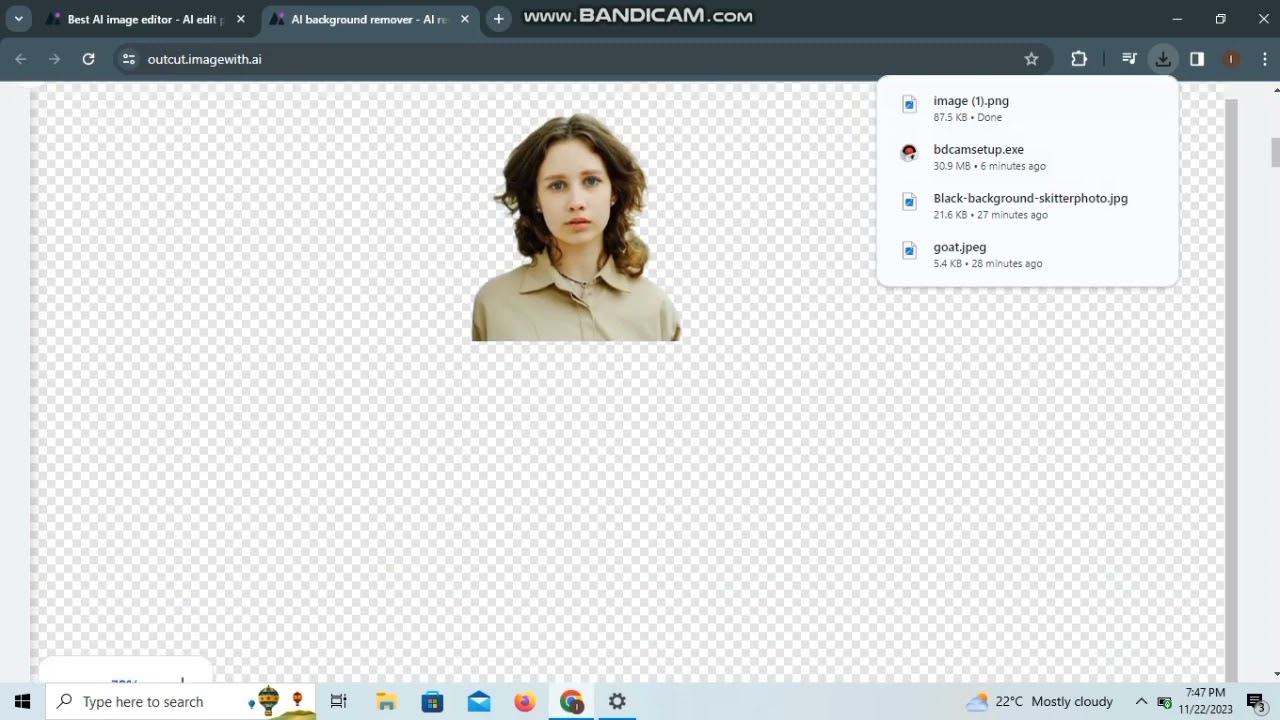Open the downloaded image (1).png file

(x=970, y=100)
